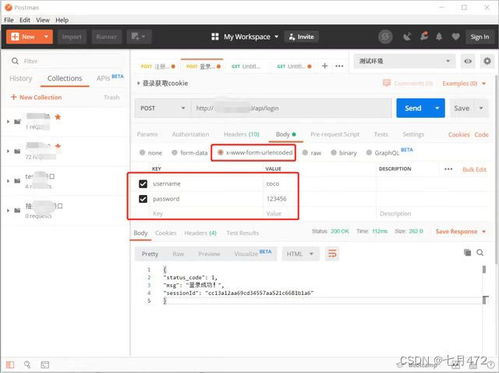This screenshot has height=373, width=499.
Task: Open the environment quick look eye icon
Action: [x=468, y=61]
